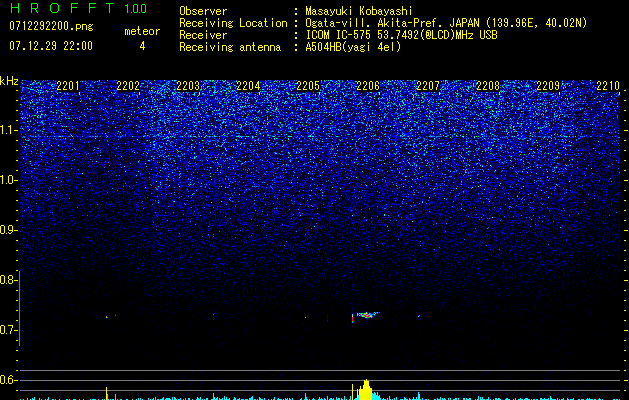Click the Observer label
This screenshot has width=629, height=400.
point(203,11)
